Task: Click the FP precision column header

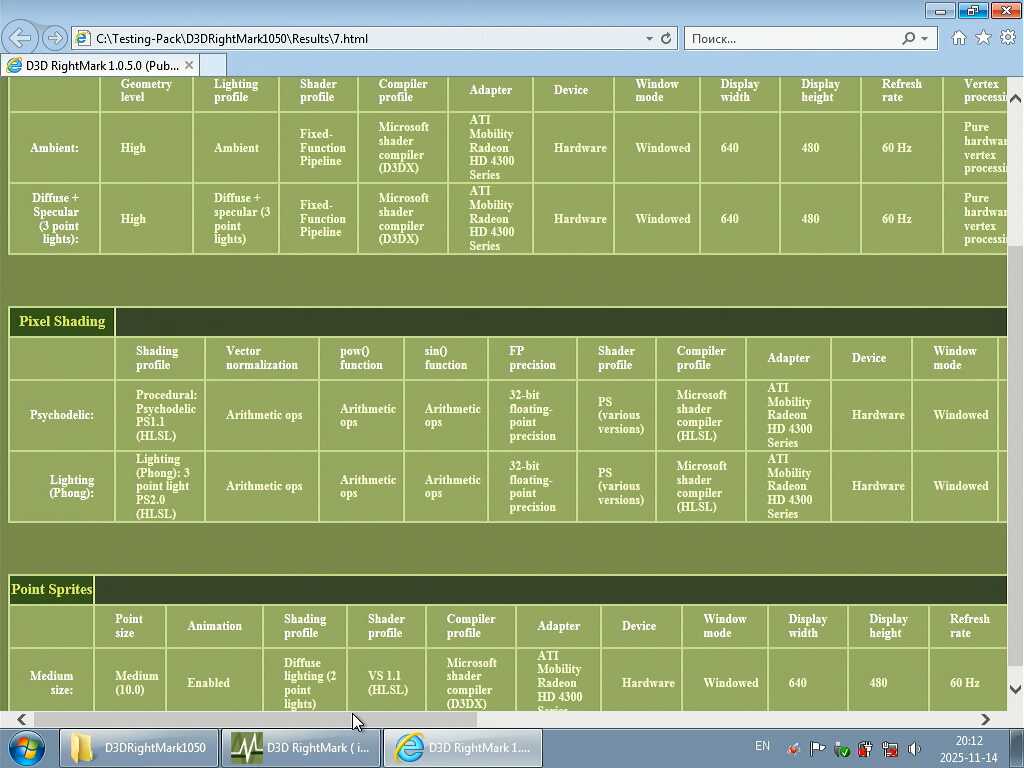Action: pyautogui.click(x=532, y=358)
